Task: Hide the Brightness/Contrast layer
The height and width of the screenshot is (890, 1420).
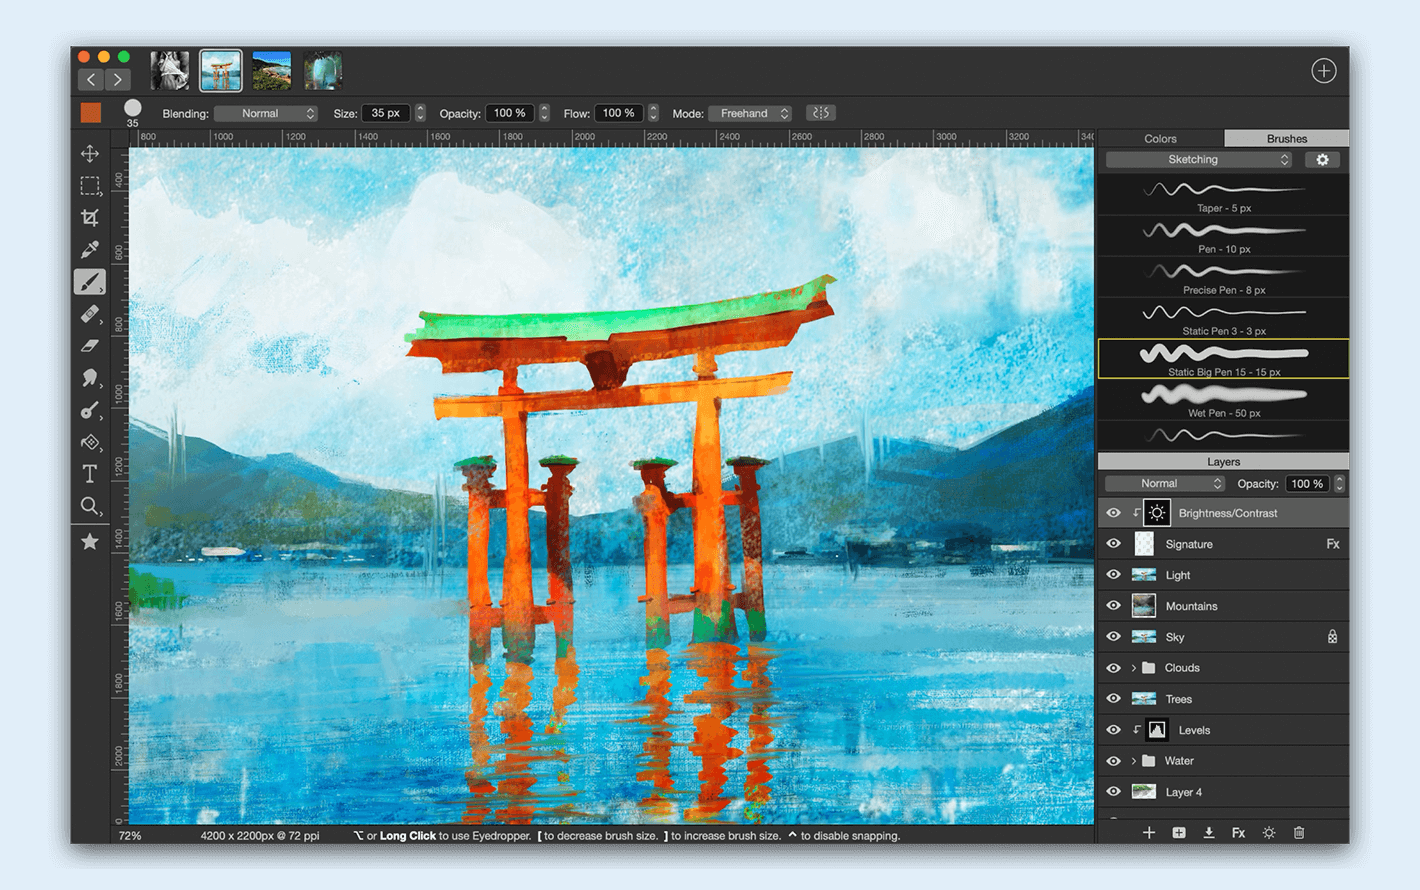Action: [1113, 513]
